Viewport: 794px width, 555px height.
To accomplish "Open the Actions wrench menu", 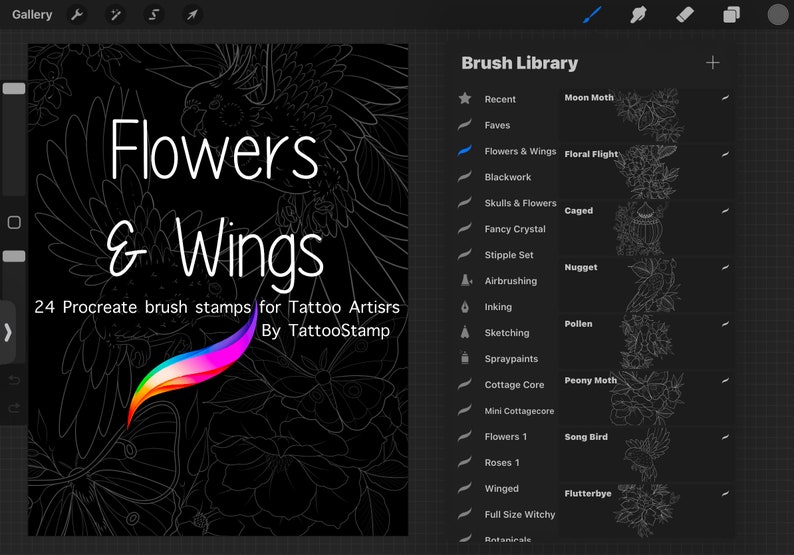I will (x=77, y=15).
